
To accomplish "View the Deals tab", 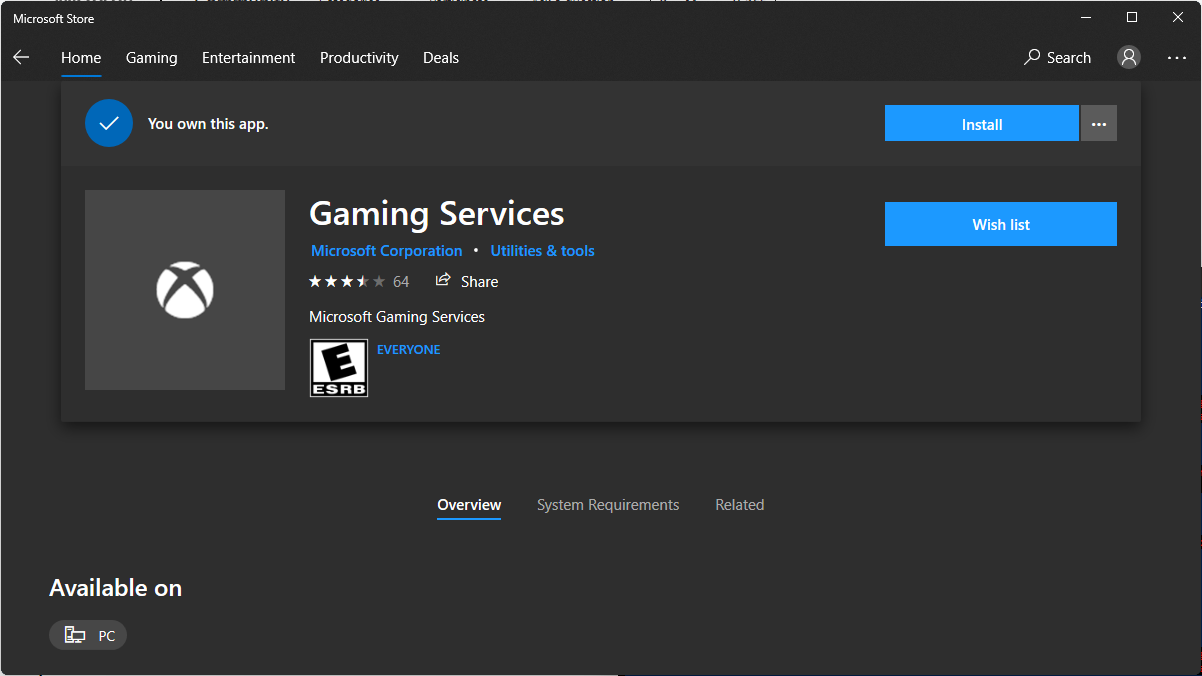I will point(441,58).
